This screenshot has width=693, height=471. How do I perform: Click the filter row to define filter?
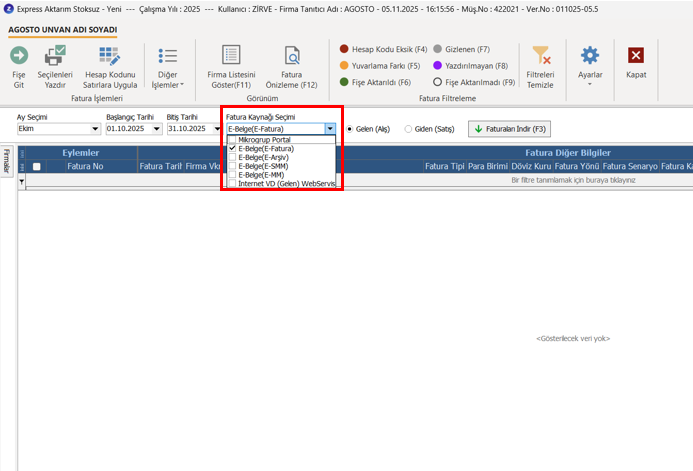pyautogui.click(x=573, y=180)
